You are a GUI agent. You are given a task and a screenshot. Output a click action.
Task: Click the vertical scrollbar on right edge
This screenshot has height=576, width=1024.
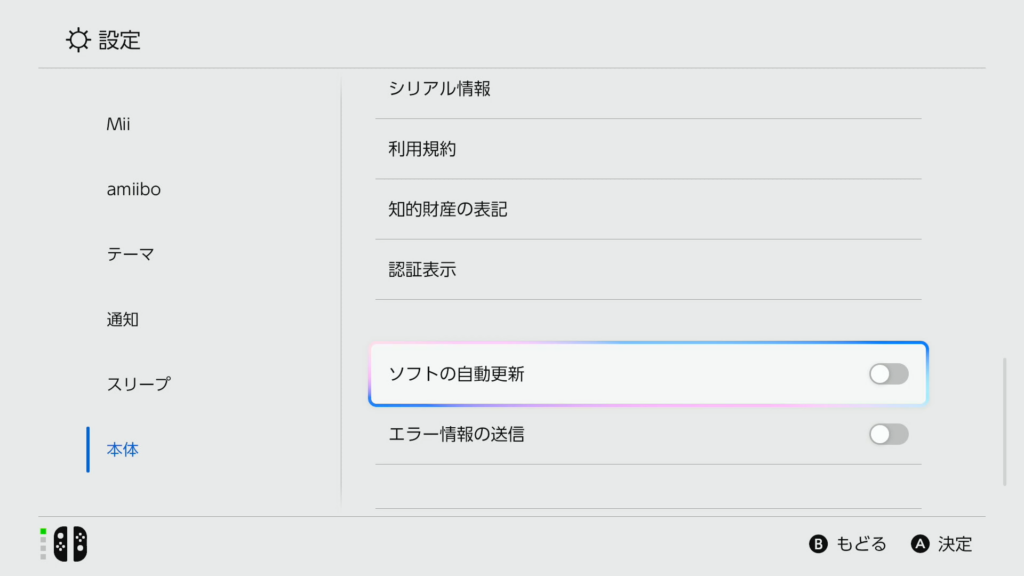point(1005,422)
